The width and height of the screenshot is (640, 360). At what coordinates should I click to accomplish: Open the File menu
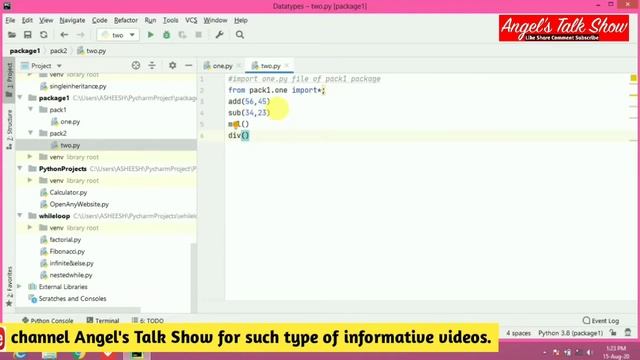point(10,20)
